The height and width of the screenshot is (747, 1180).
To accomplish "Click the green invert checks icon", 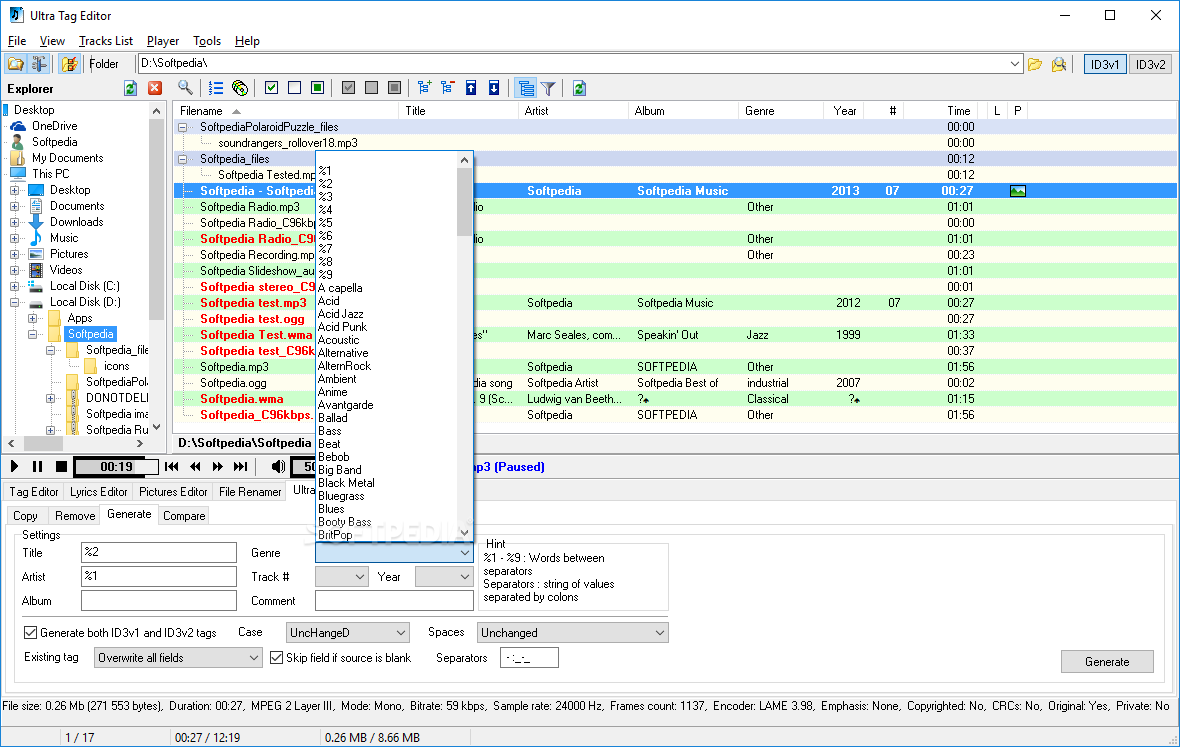I will [x=318, y=88].
